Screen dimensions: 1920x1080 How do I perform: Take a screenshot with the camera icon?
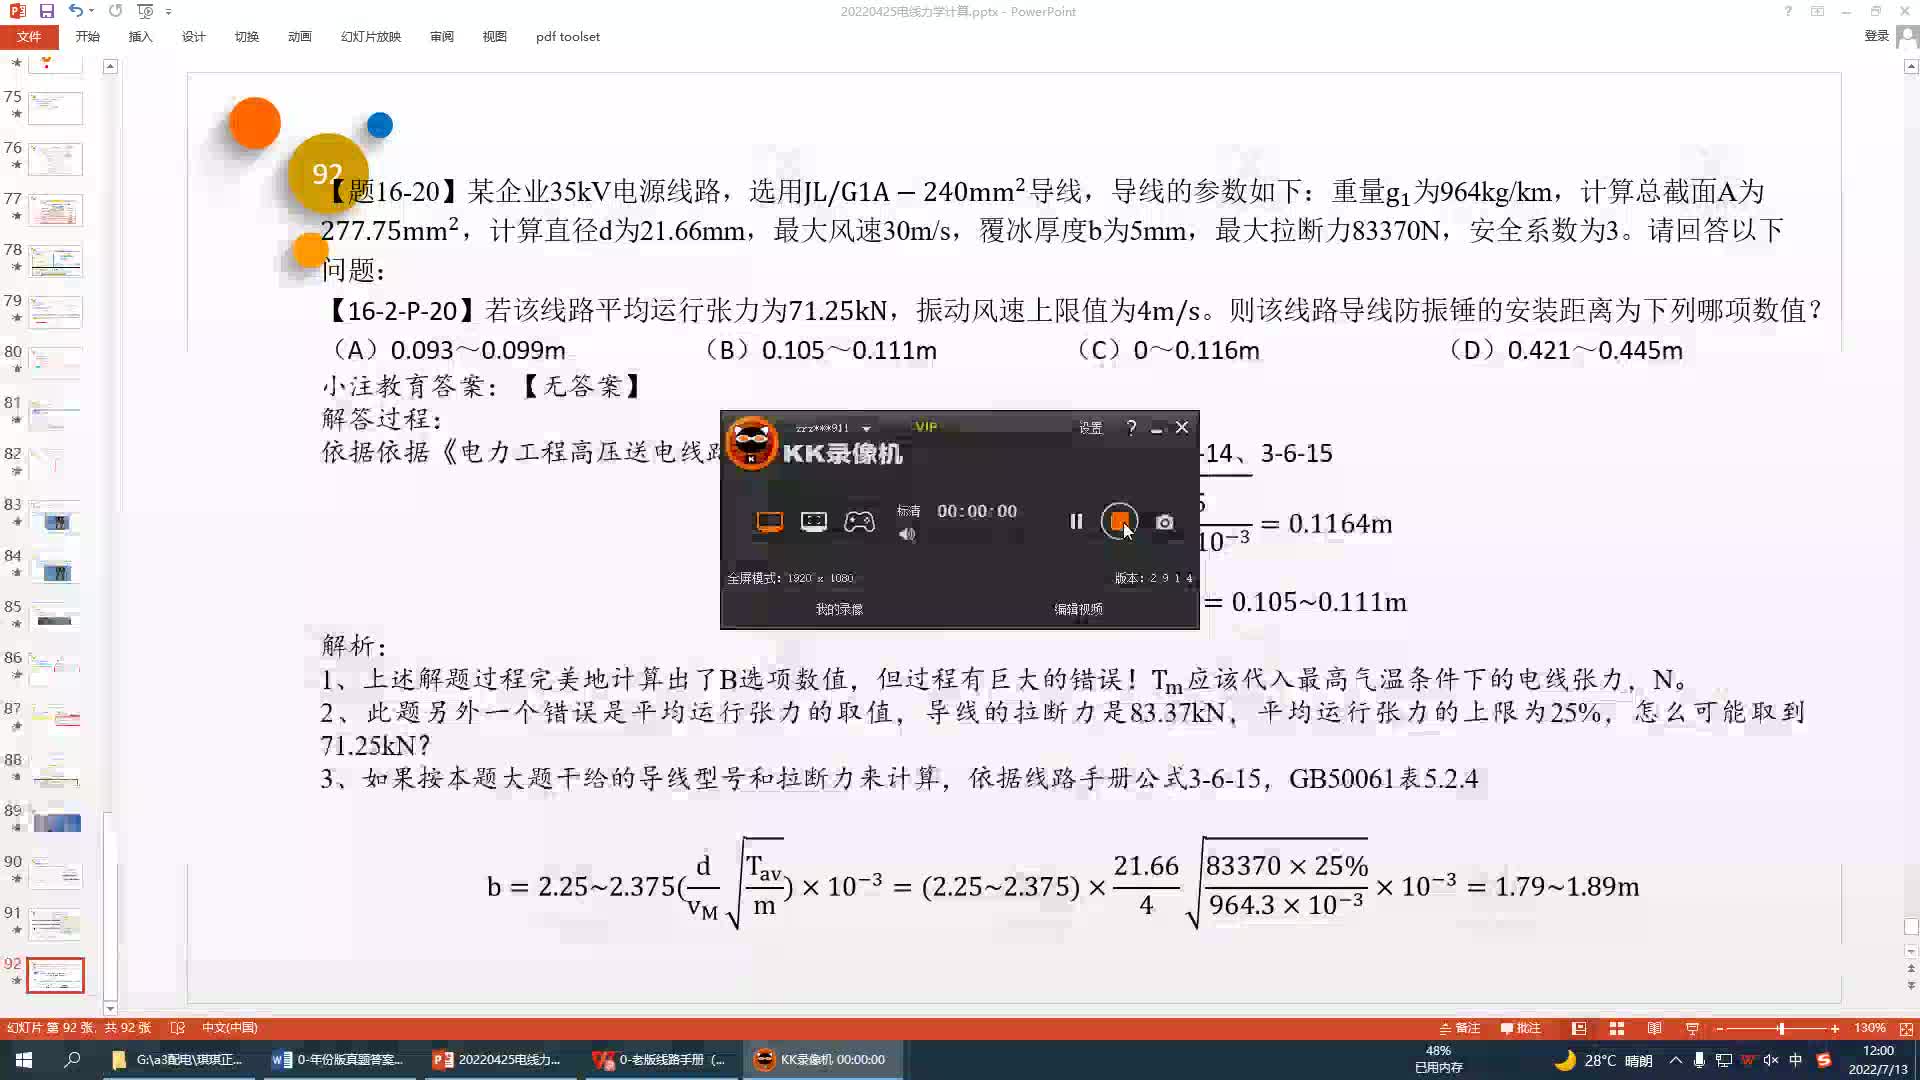tap(1164, 522)
